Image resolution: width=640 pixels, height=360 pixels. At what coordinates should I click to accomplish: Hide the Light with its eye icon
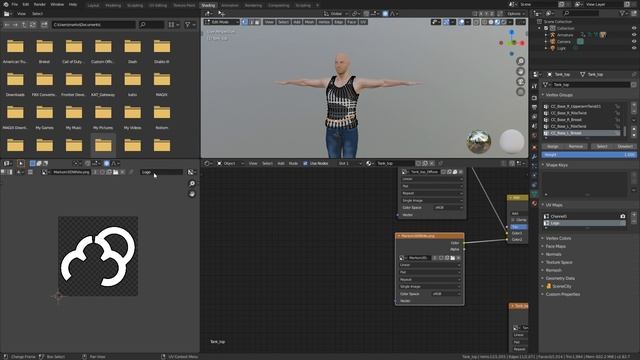point(634,48)
